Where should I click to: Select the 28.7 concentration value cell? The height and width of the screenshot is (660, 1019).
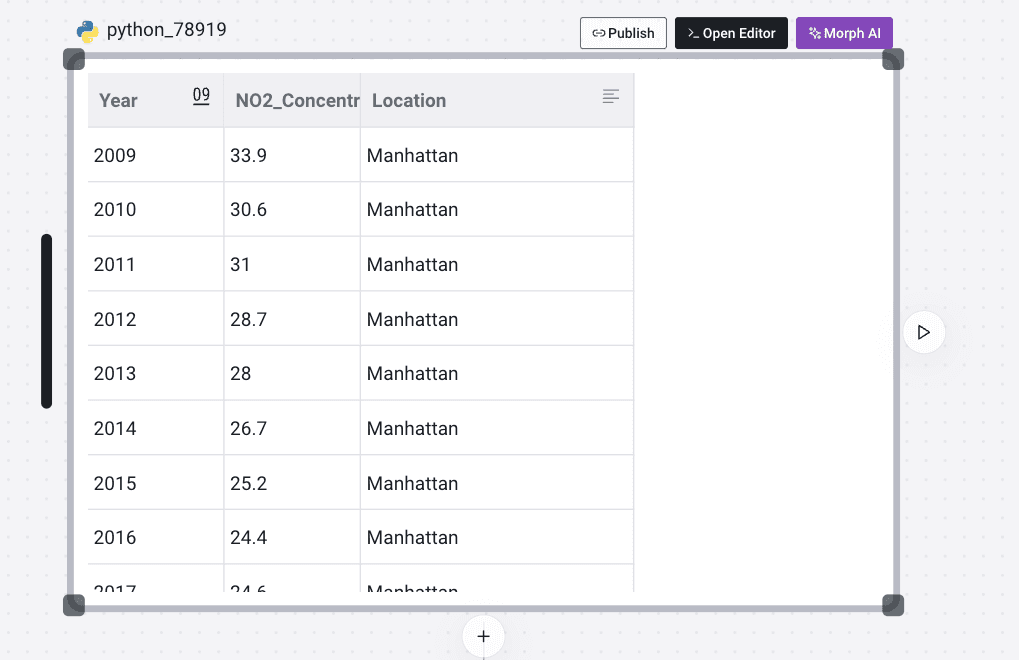291,319
